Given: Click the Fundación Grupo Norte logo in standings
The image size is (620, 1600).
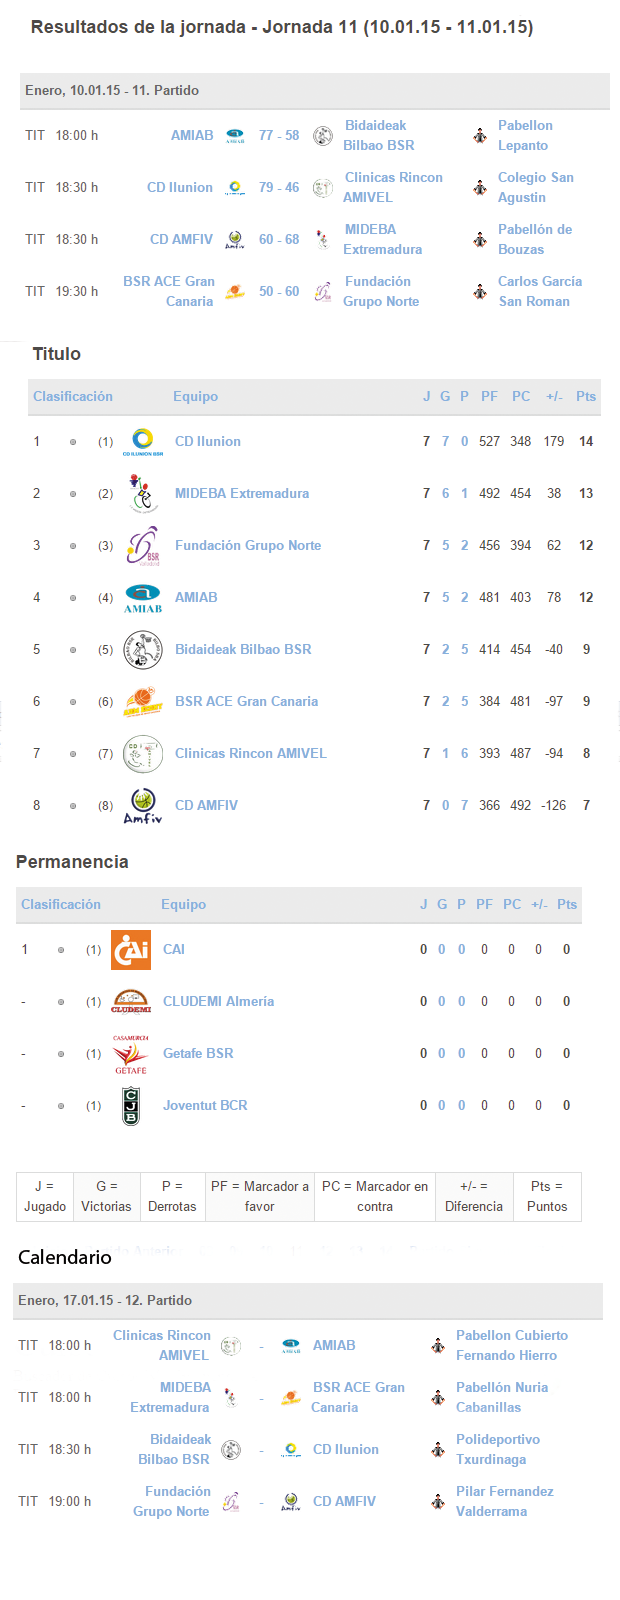Looking at the screenshot, I should coord(143,546).
